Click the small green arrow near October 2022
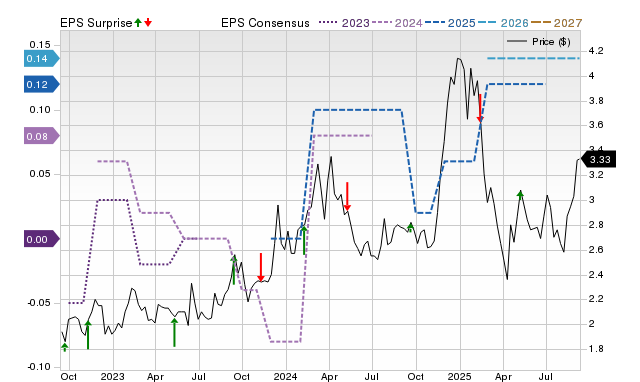 [x=64, y=347]
